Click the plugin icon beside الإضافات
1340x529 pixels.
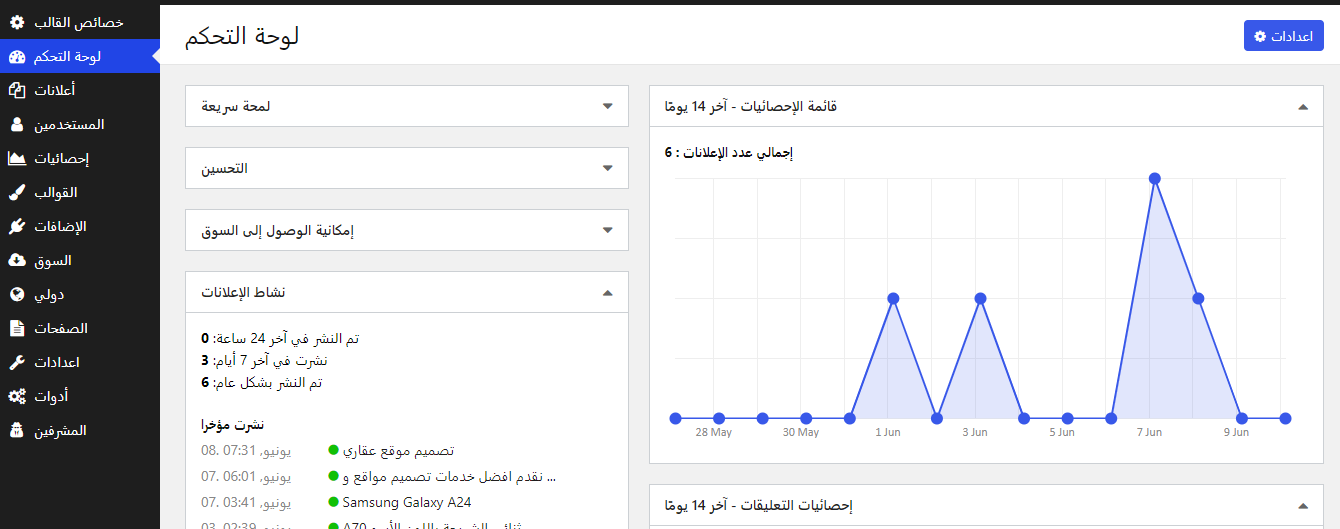pyautogui.click(x=17, y=226)
